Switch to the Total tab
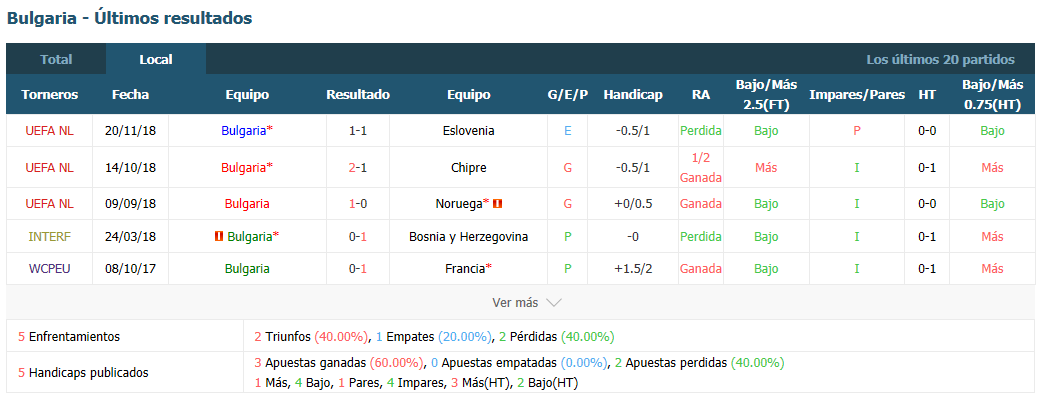Viewport: 1038px width, 398px height. 56,60
